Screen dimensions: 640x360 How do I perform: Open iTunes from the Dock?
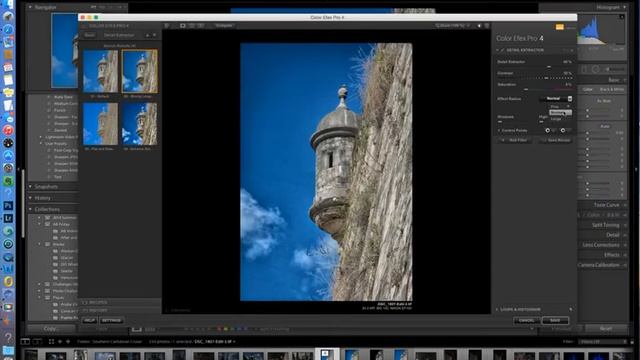coord(8,130)
